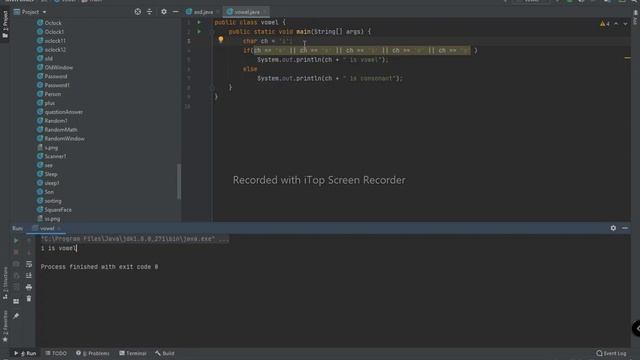
Task: Click the red Stop button in Run panel
Action: (x=16, y=252)
